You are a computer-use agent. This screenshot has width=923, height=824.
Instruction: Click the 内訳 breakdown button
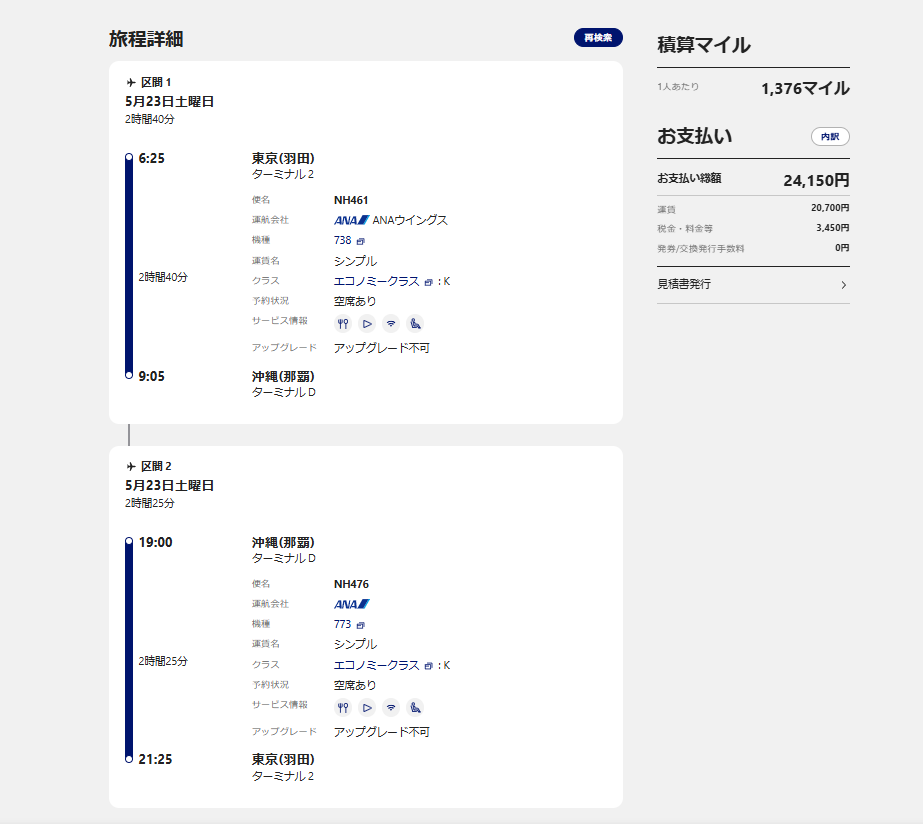click(830, 137)
